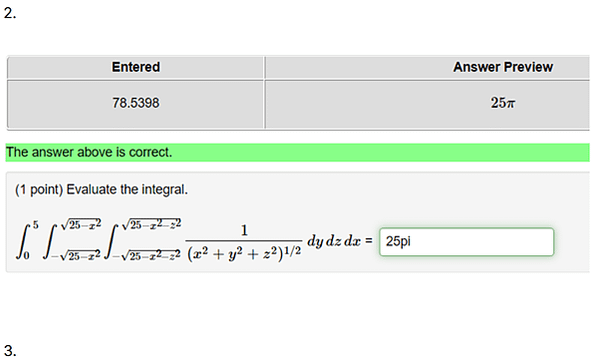The height and width of the screenshot is (360, 598).
Task: Select the Entered column header
Action: [x=136, y=67]
